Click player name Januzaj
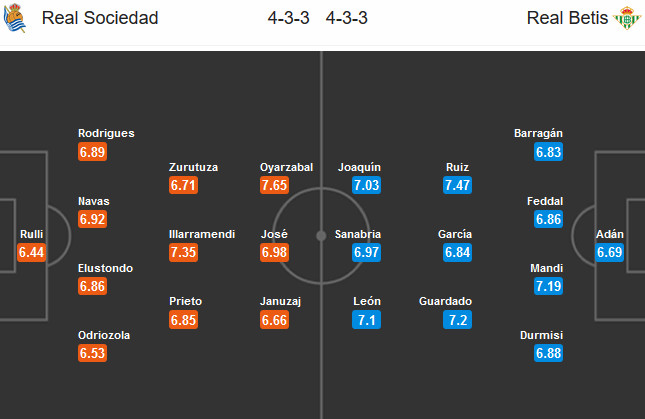The height and width of the screenshot is (419, 645). (281, 301)
